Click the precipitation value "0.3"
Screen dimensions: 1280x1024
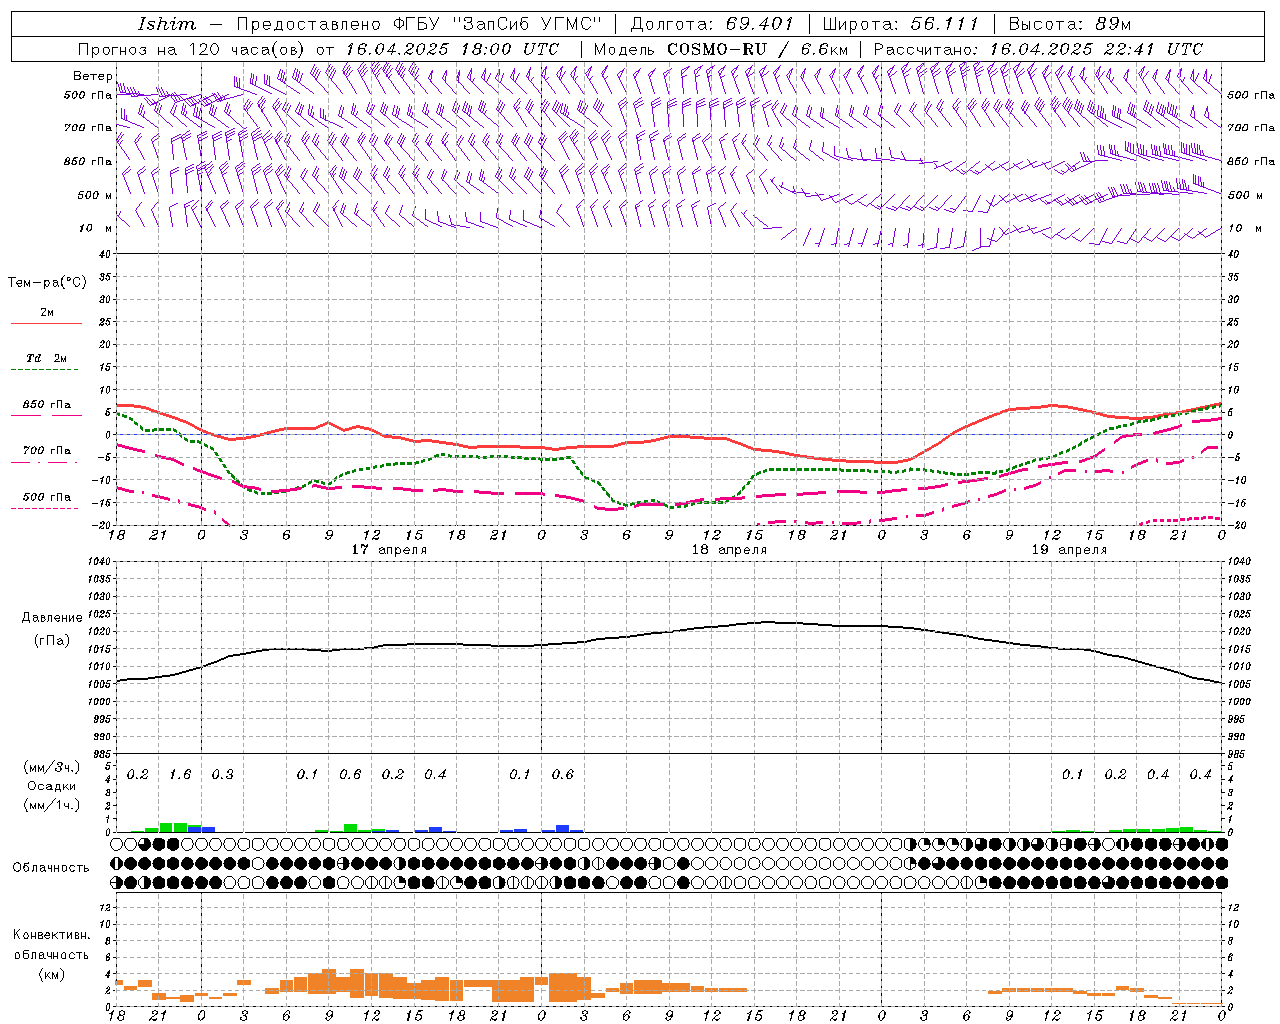222,774
